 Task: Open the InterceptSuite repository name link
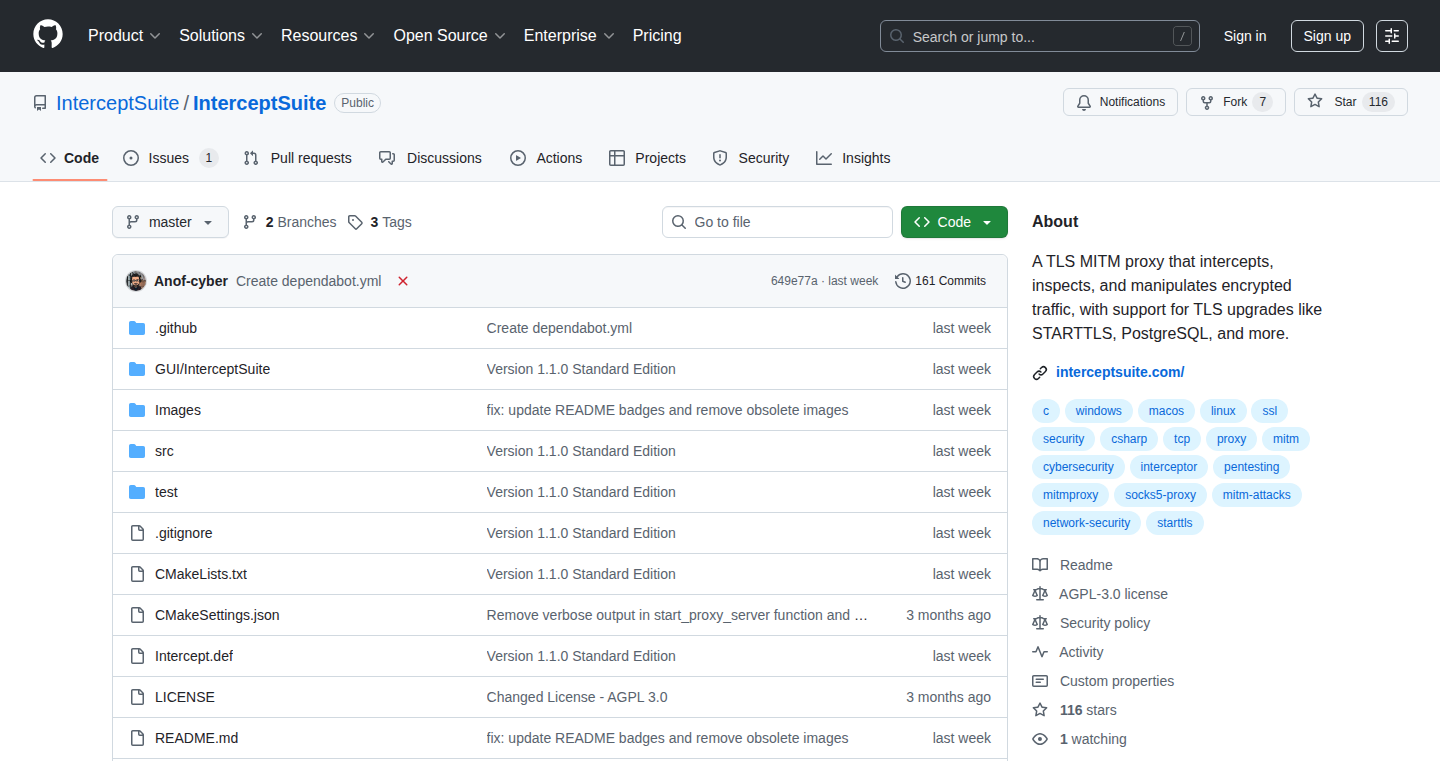tap(260, 103)
